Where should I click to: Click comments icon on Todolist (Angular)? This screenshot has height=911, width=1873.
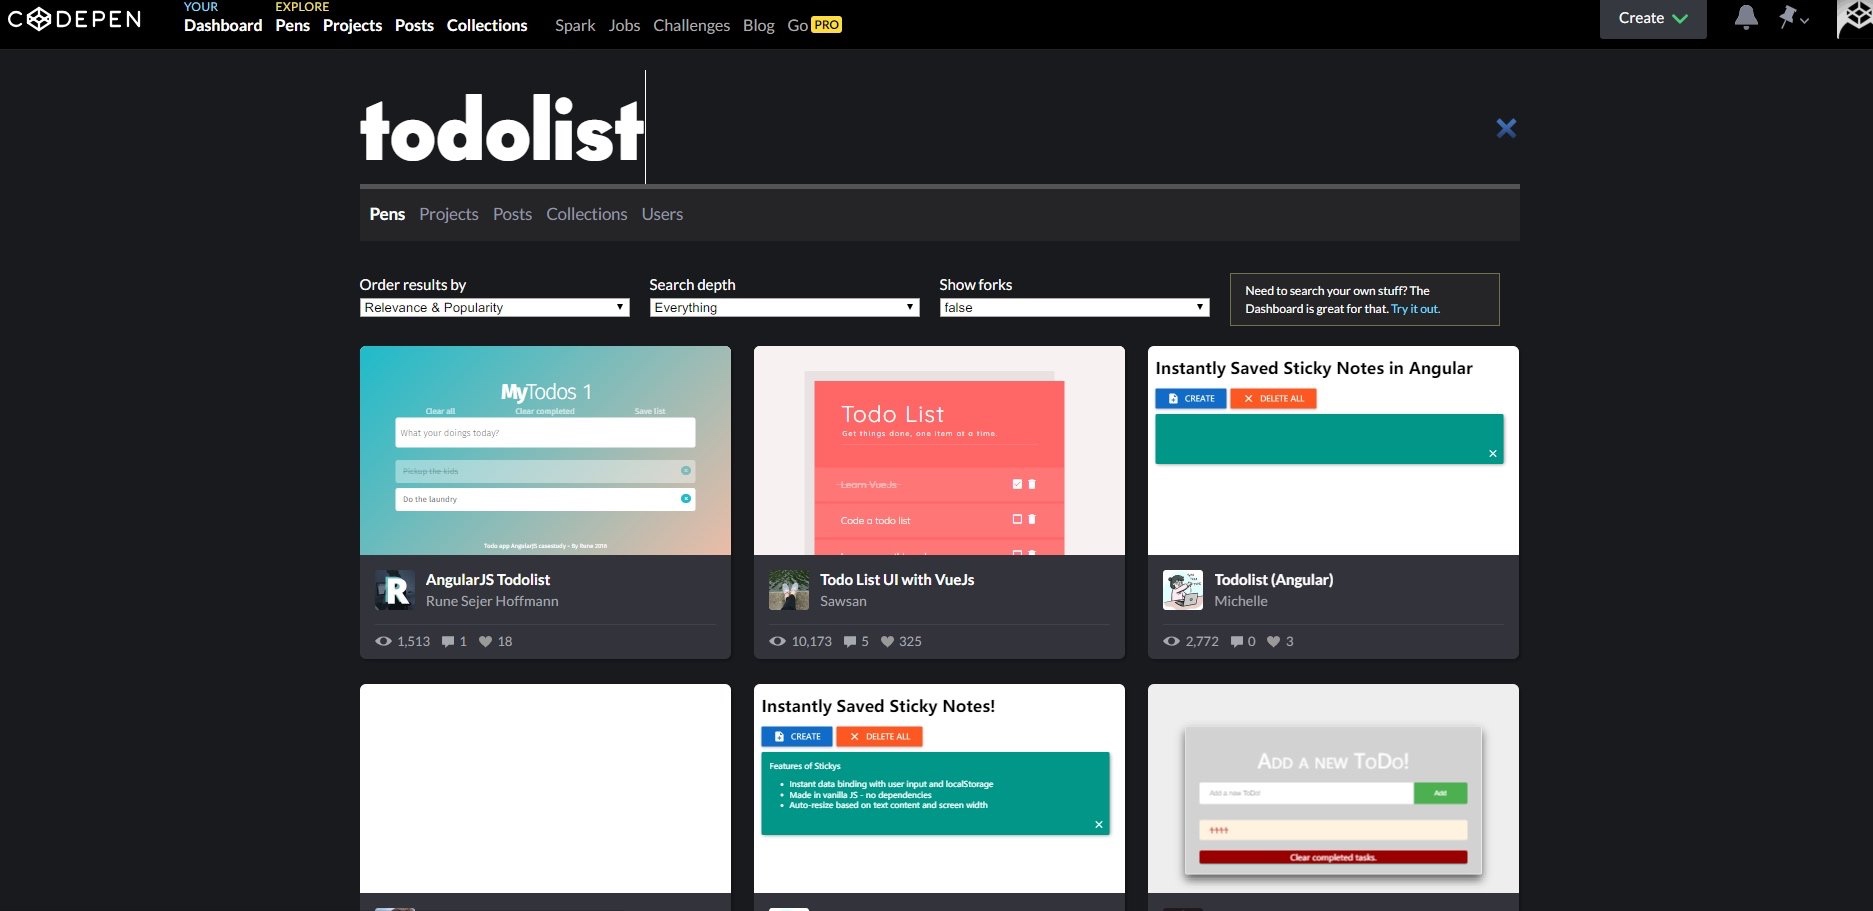click(x=1237, y=642)
